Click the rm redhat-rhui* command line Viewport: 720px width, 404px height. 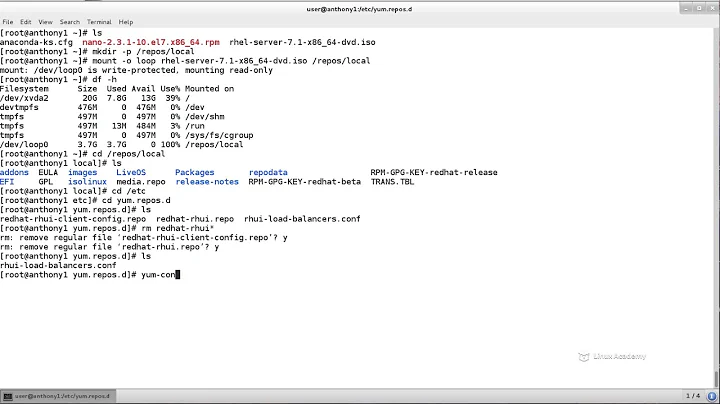click(x=107, y=228)
